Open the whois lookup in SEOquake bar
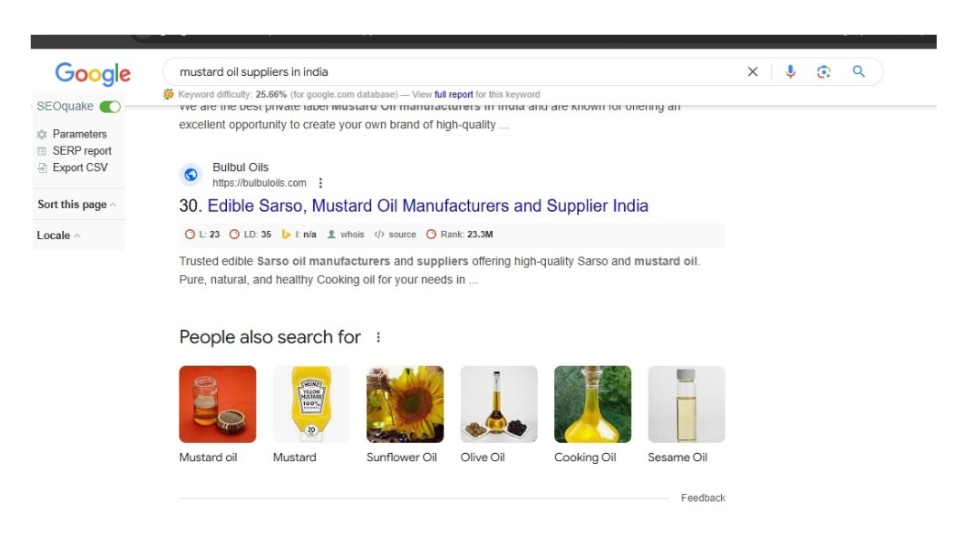 [x=345, y=234]
